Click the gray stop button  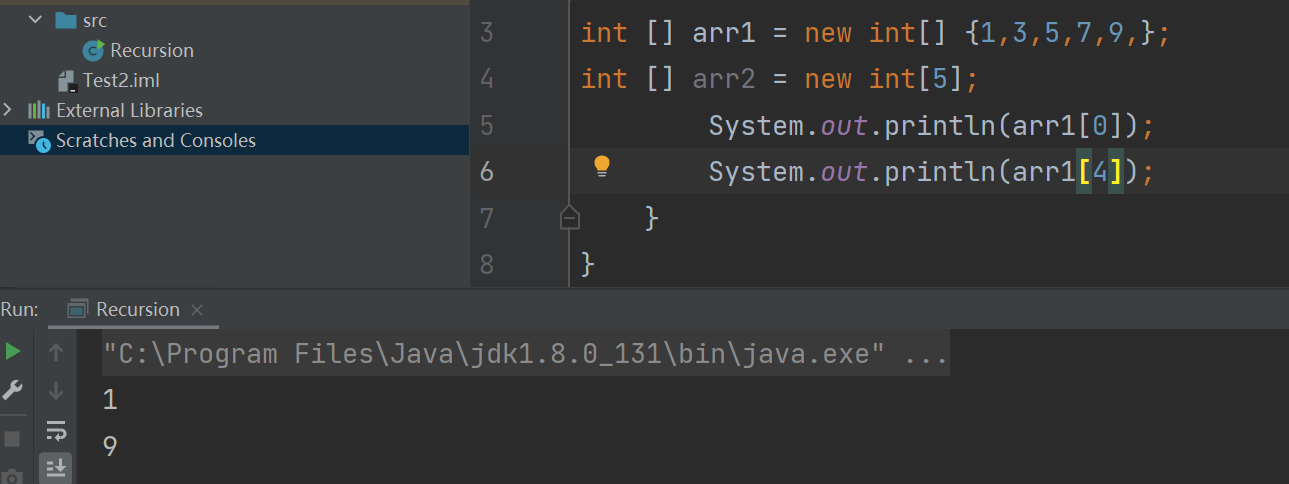pyautogui.click(x=13, y=438)
